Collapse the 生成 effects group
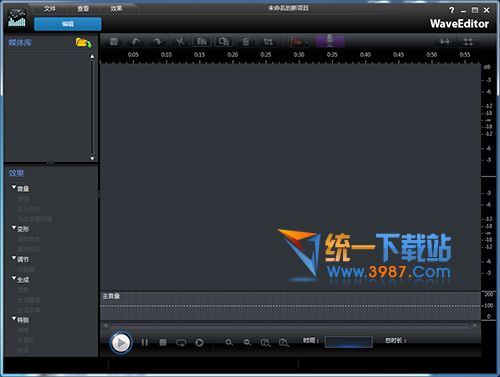500x377 pixels. pyautogui.click(x=14, y=278)
